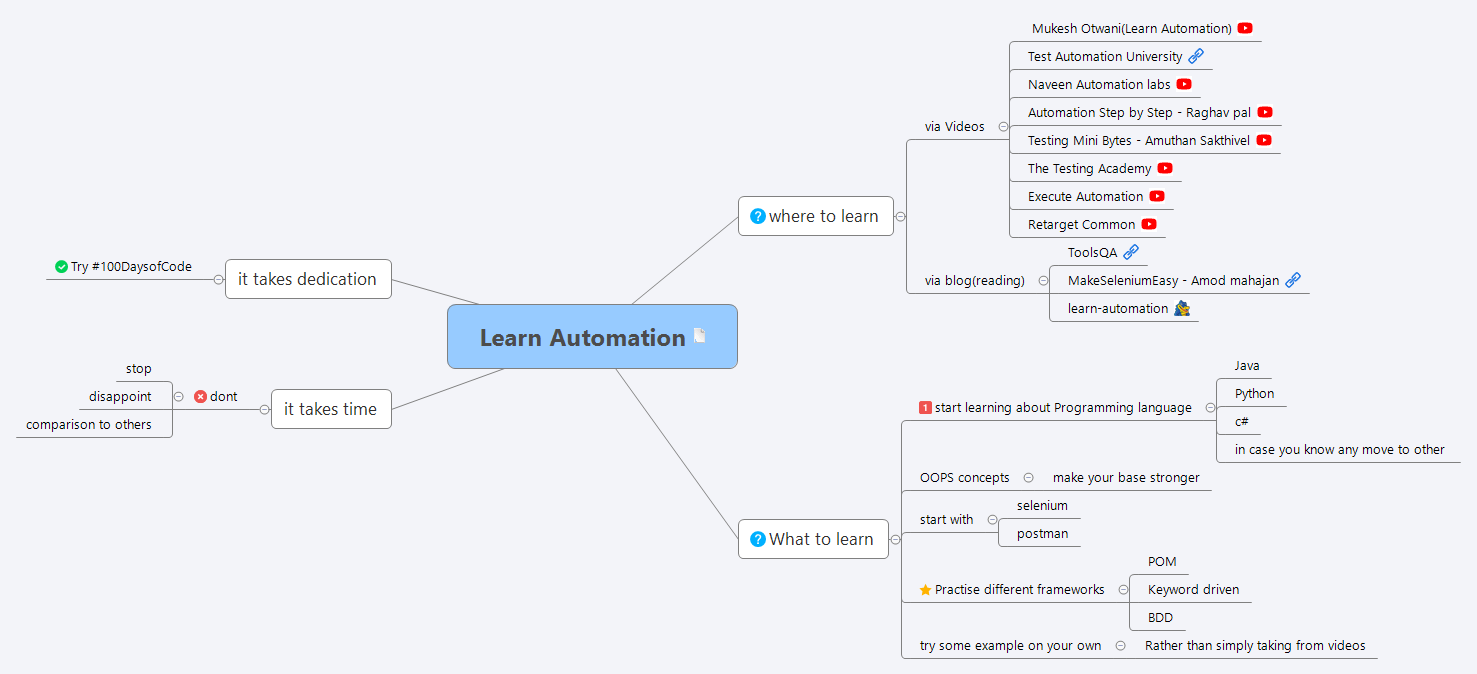Select the it takes dedication topic
The height and width of the screenshot is (674, 1477).
pos(308,279)
